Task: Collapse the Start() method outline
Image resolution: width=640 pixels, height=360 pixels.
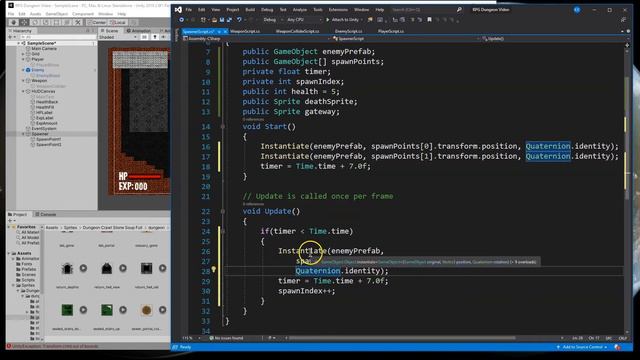Action: (x=223, y=127)
